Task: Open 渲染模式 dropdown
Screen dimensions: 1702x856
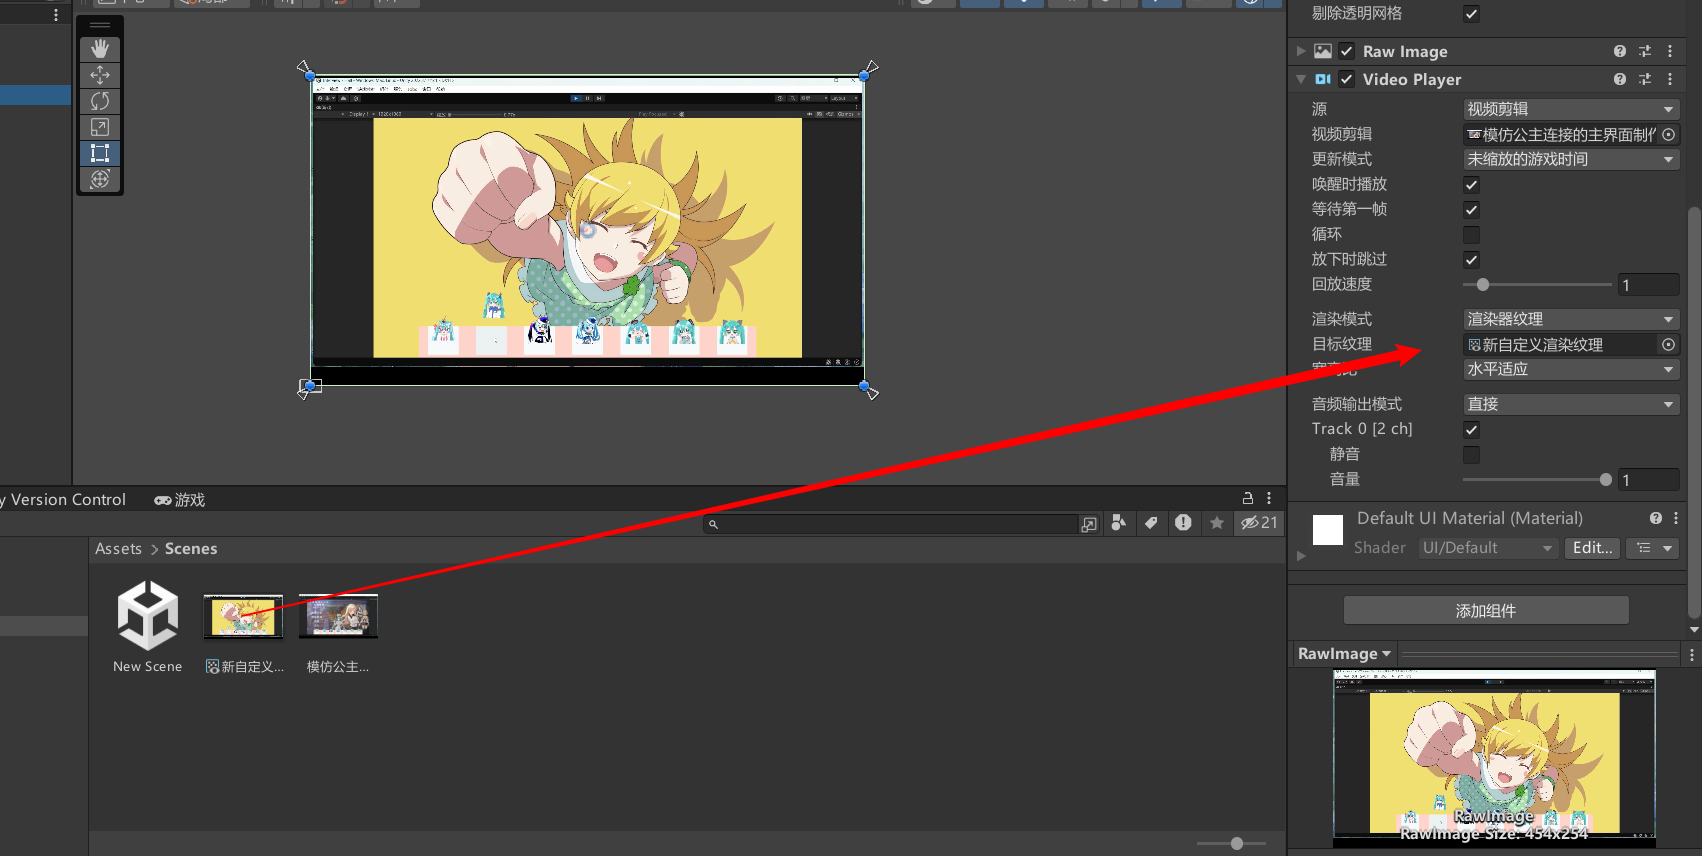Action: [x=1571, y=319]
